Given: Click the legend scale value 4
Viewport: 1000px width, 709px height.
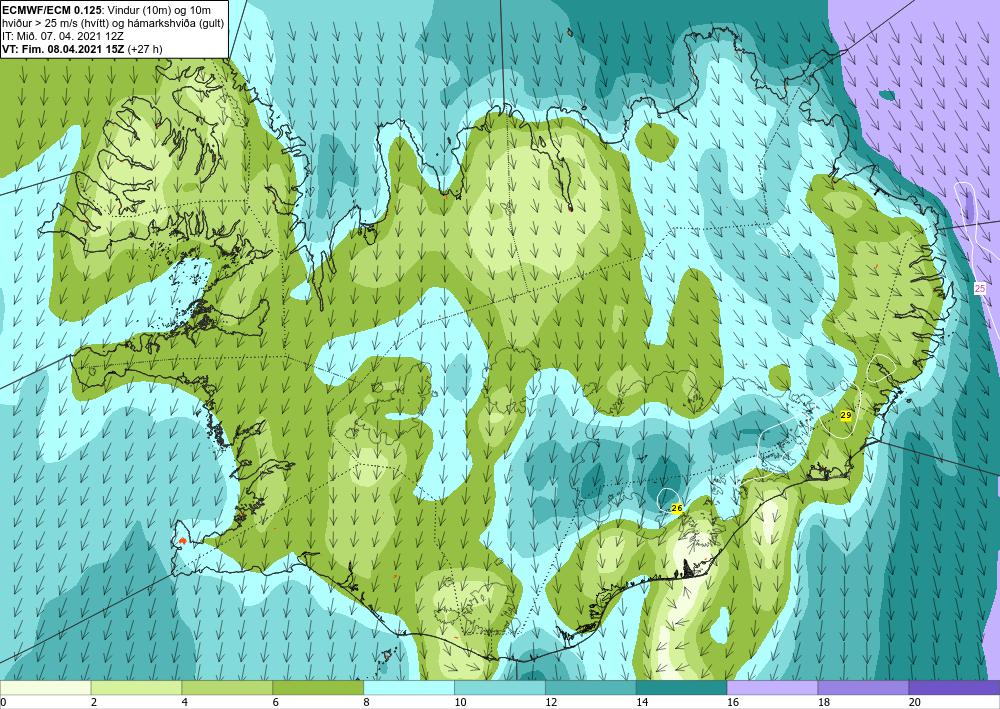Looking at the screenshot, I should click(x=184, y=703).
